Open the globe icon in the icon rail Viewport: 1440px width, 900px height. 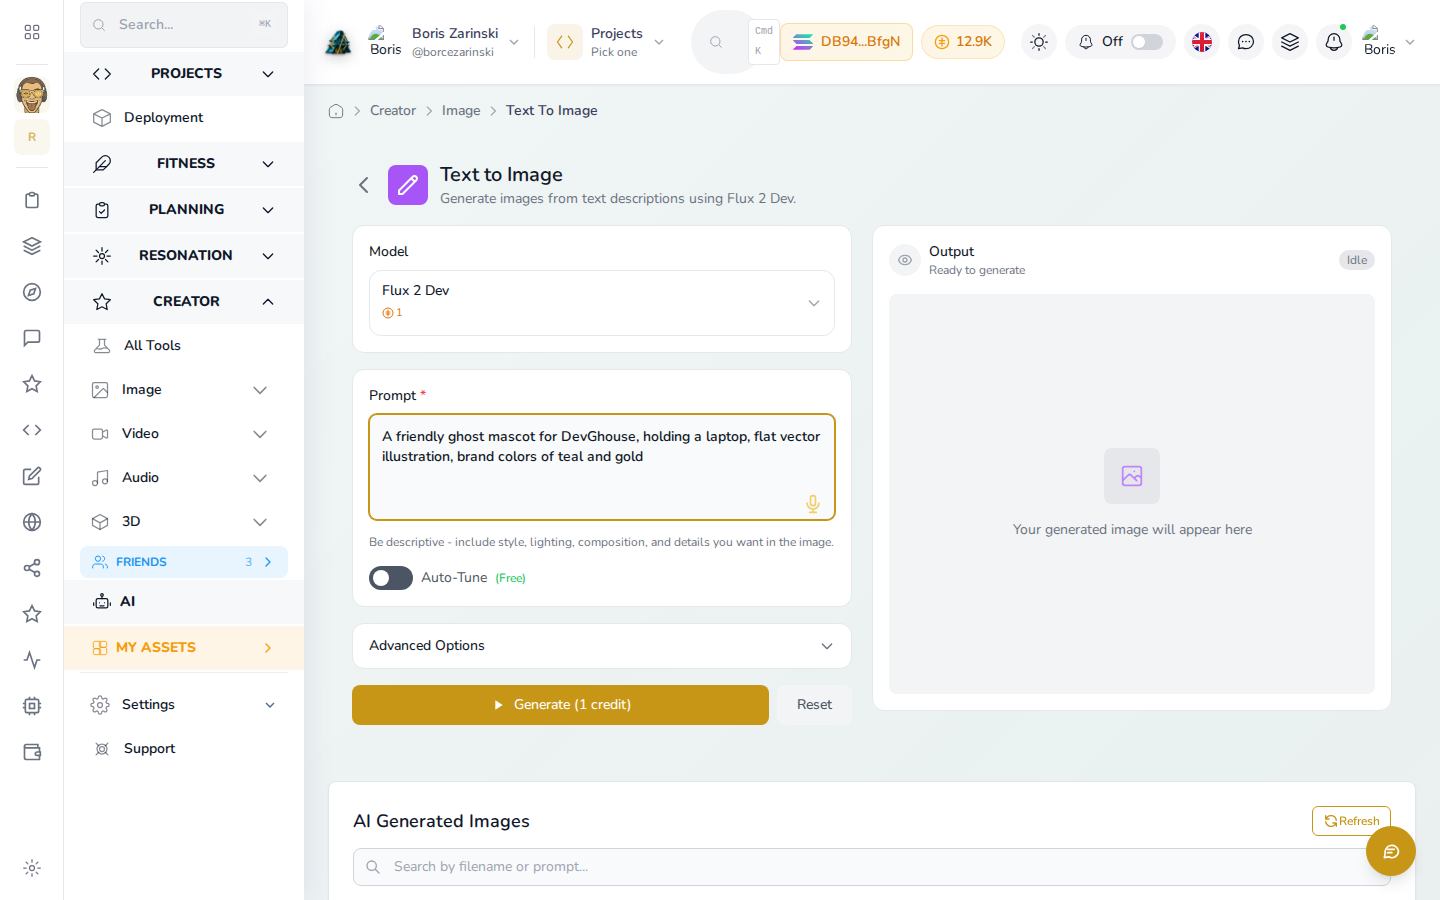[x=32, y=522]
